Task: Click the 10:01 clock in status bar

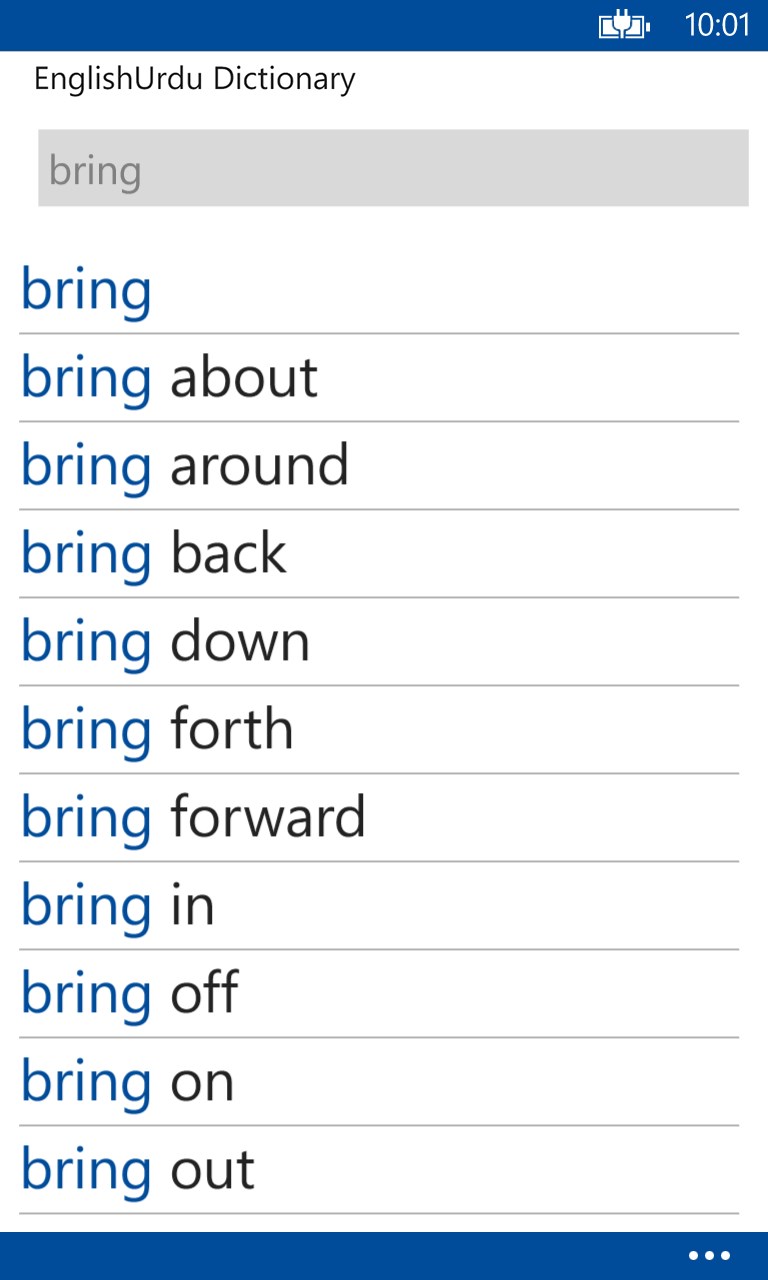Action: [716, 25]
